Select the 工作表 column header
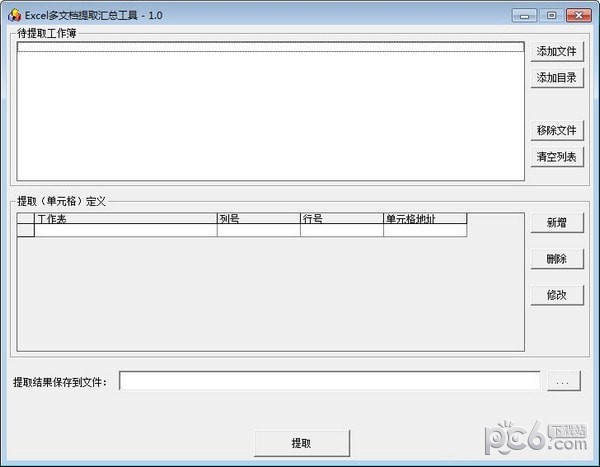 point(125,218)
